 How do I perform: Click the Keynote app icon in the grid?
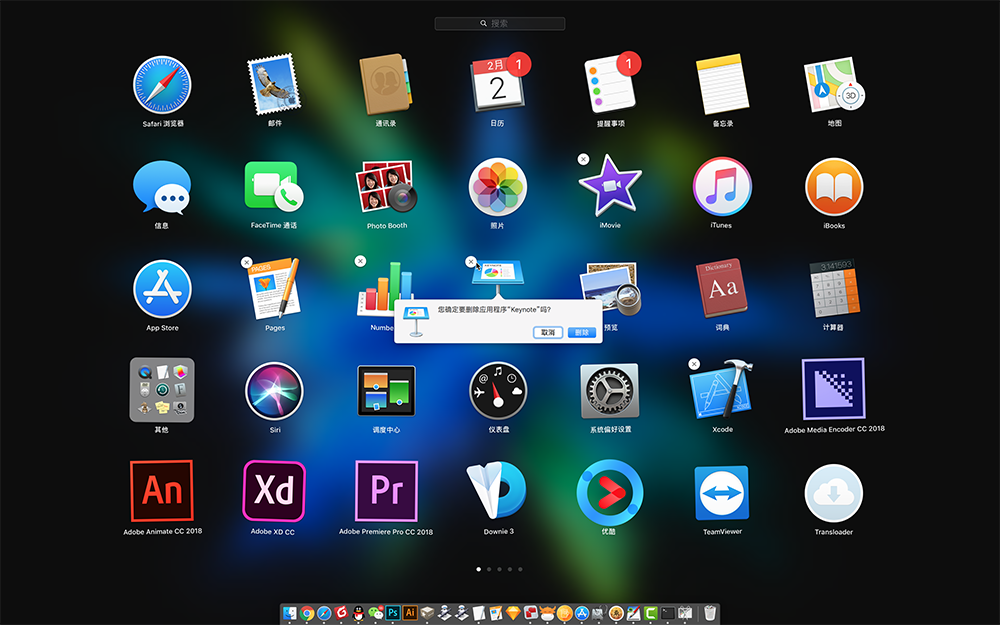[x=497, y=278]
